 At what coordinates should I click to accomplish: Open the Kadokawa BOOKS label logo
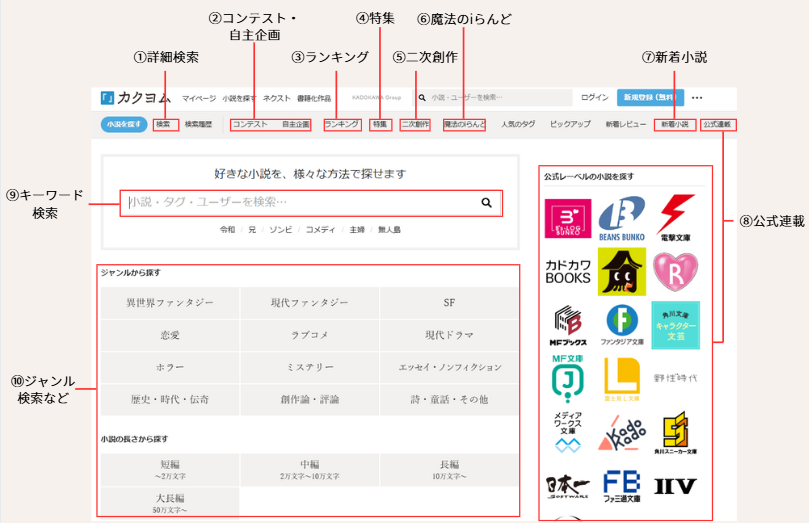tap(567, 272)
